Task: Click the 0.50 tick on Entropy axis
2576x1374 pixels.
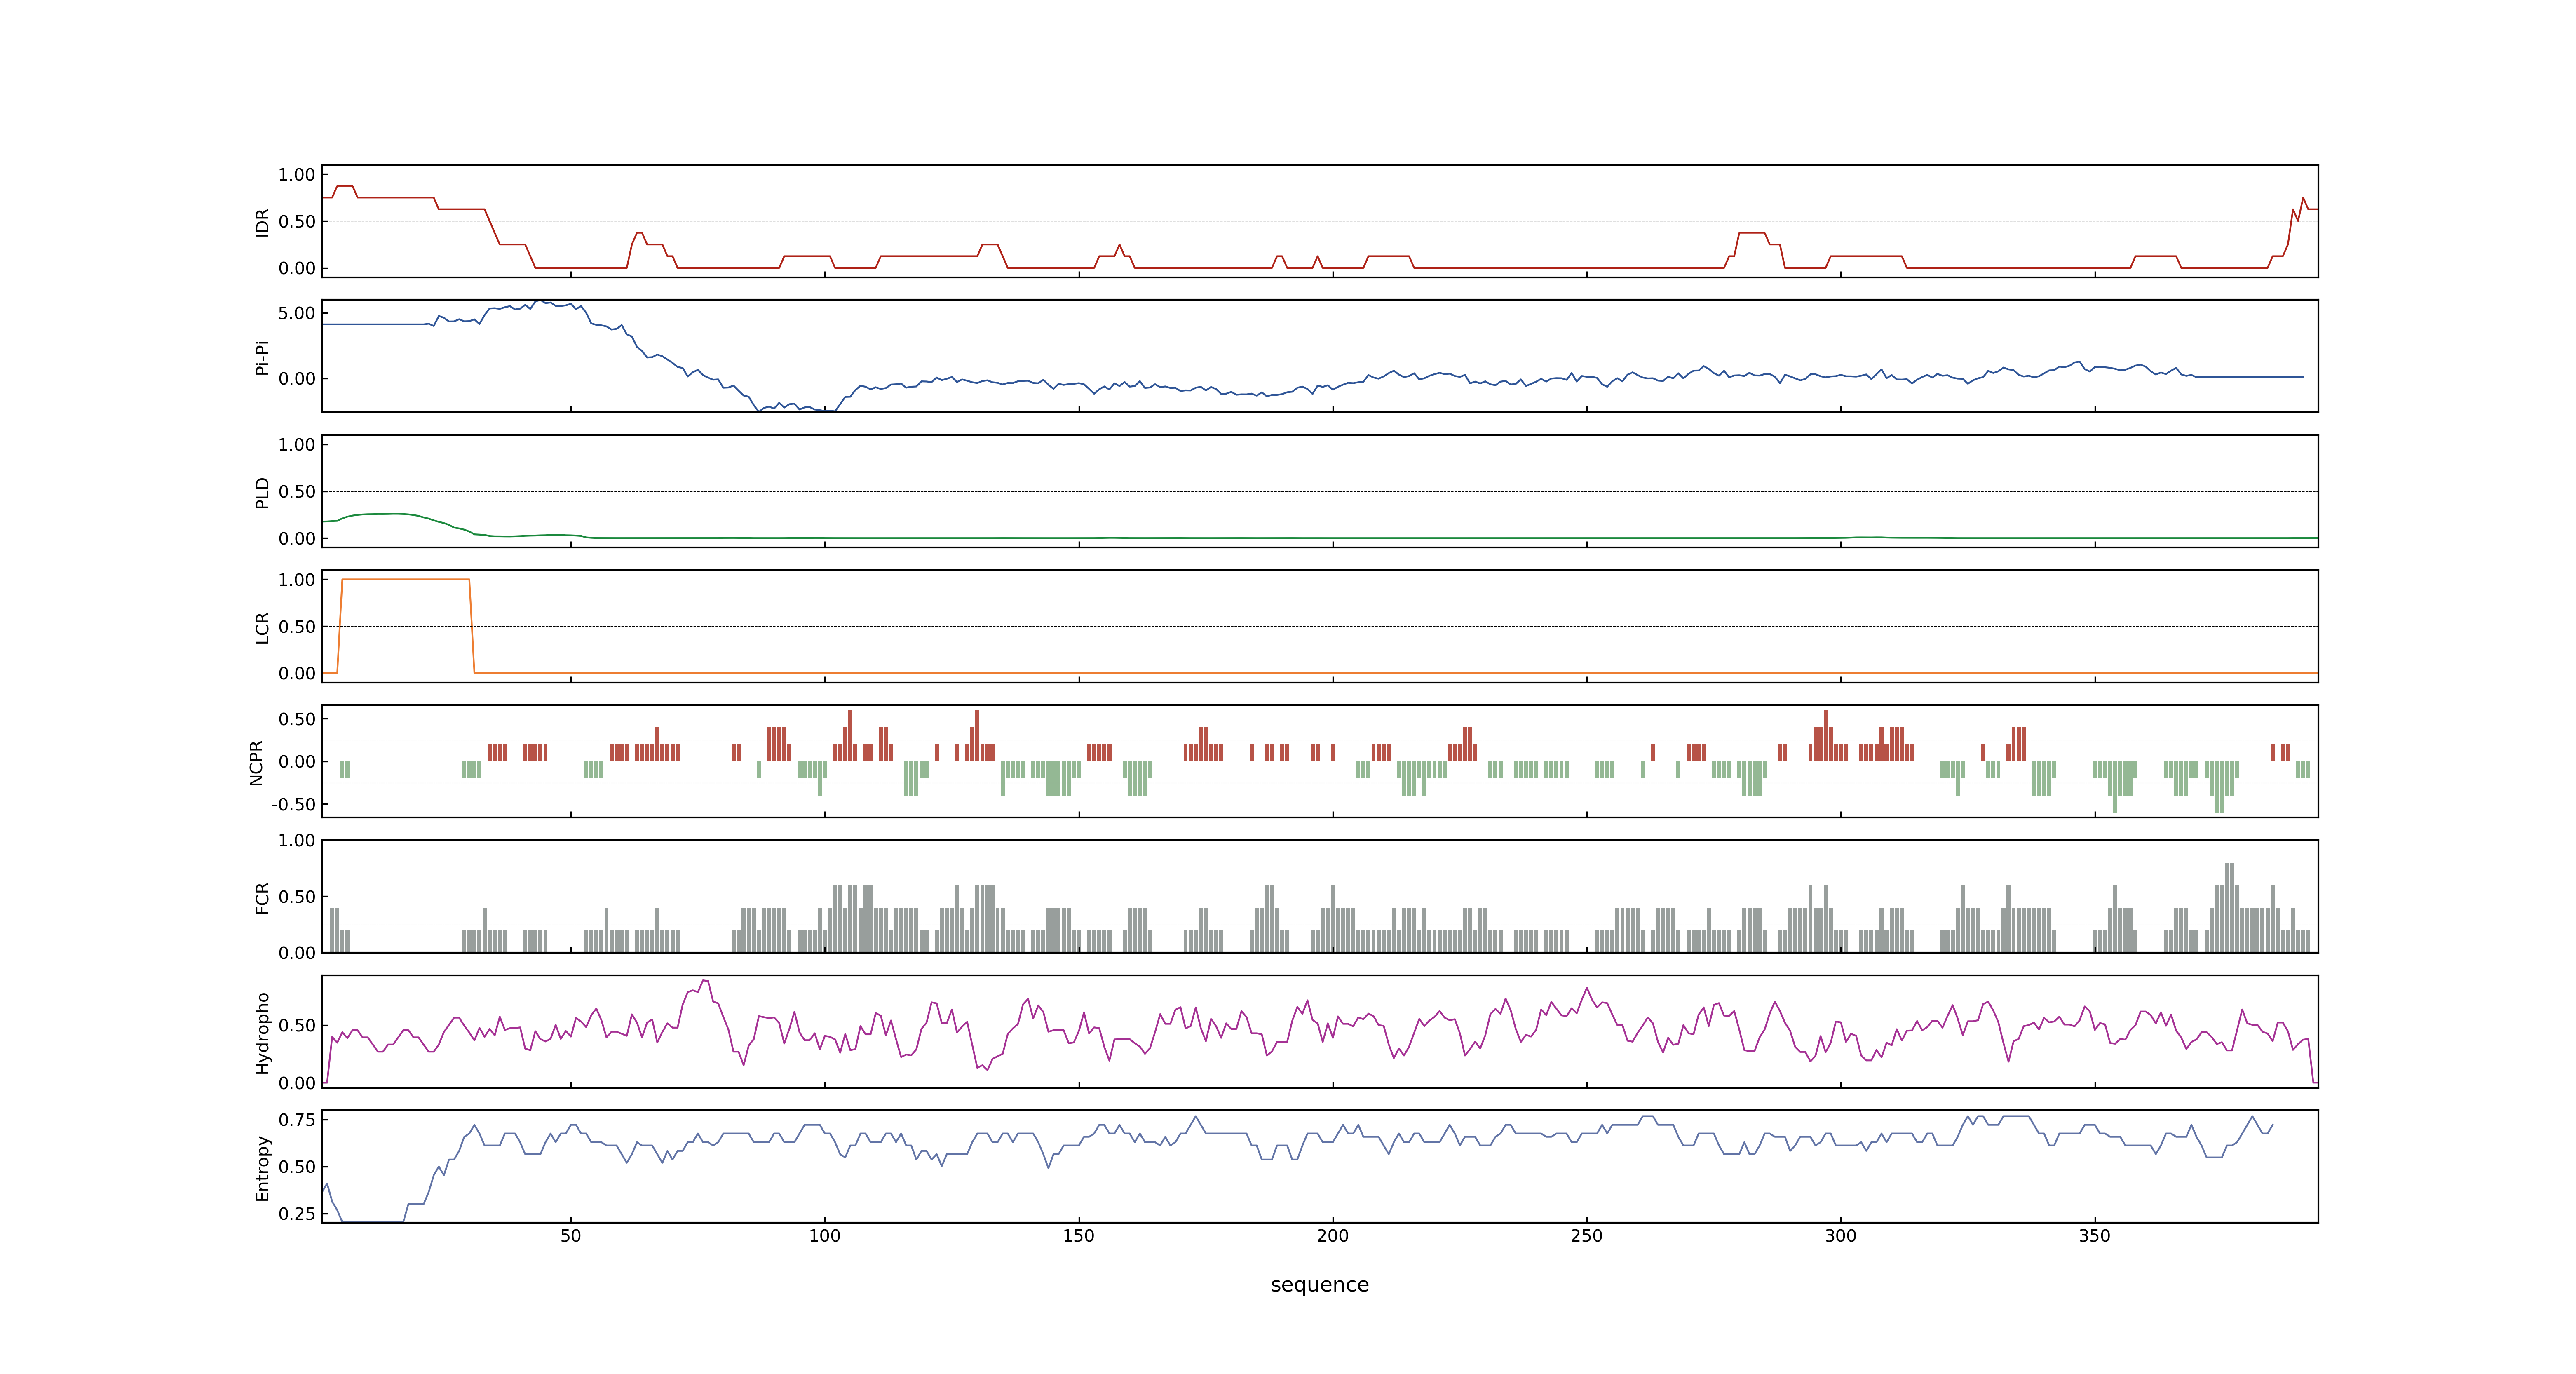Action: (x=297, y=1167)
